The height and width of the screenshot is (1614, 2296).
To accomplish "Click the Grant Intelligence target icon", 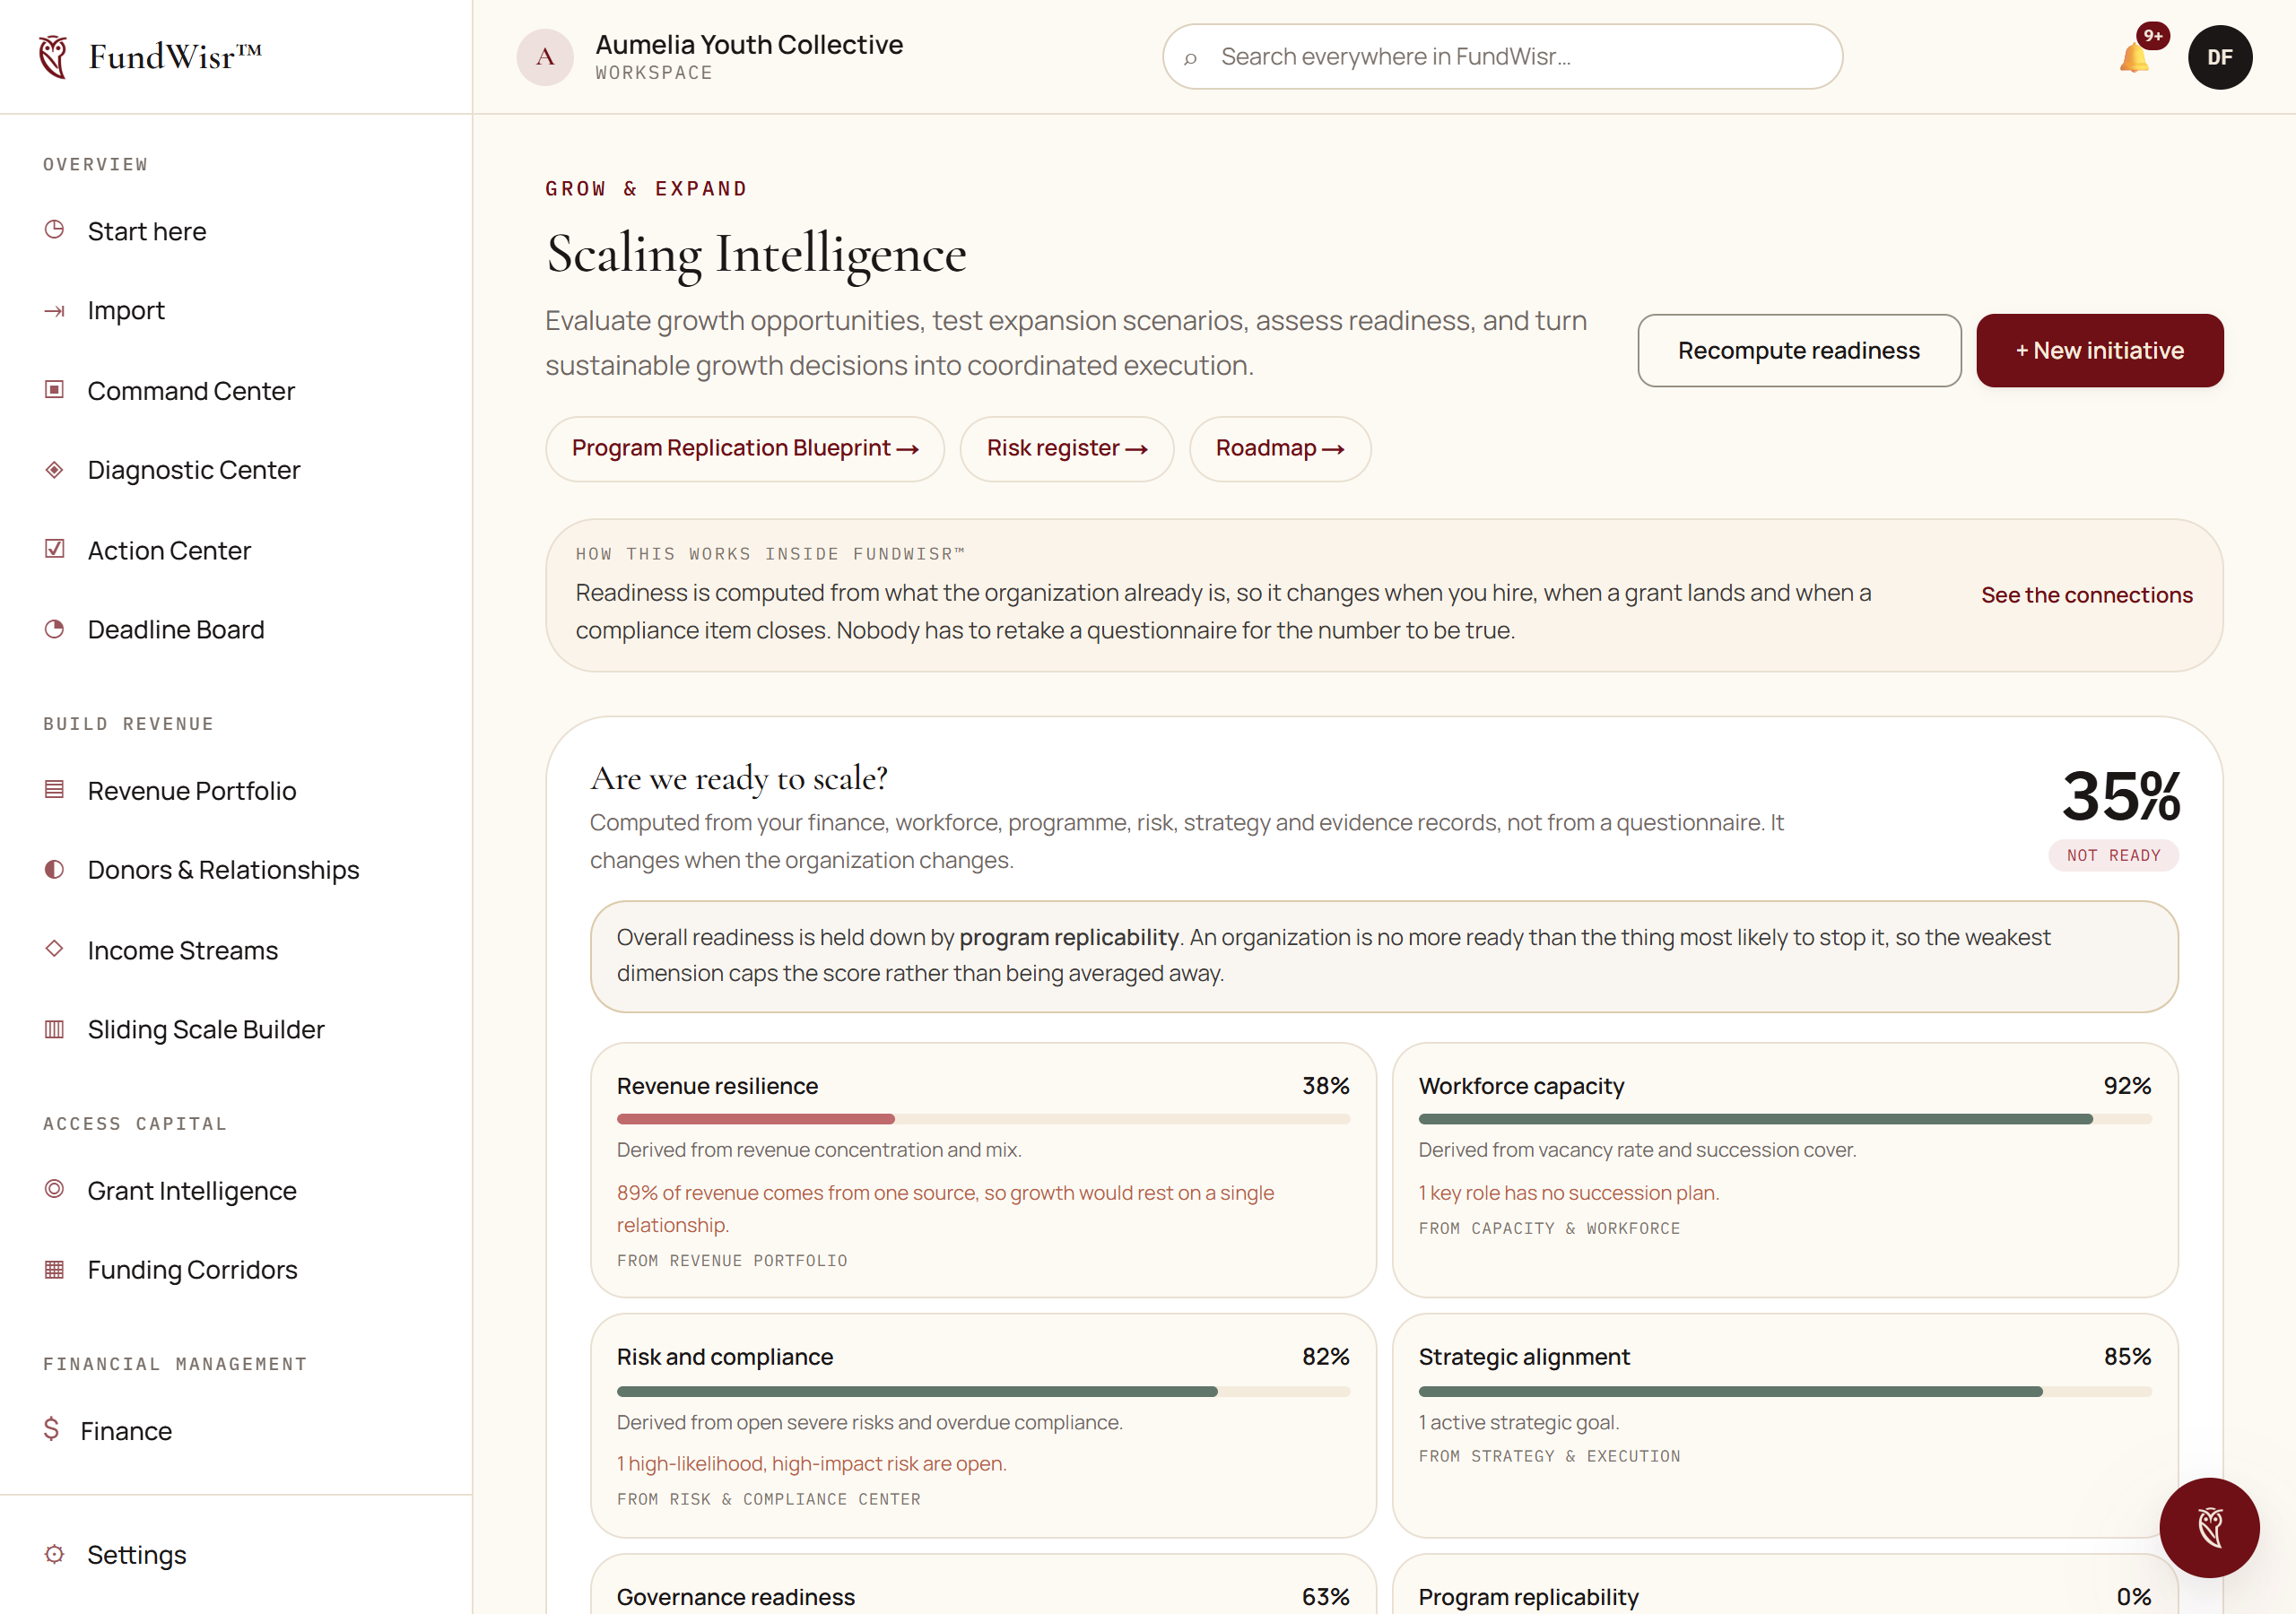I will pyautogui.click(x=55, y=1189).
